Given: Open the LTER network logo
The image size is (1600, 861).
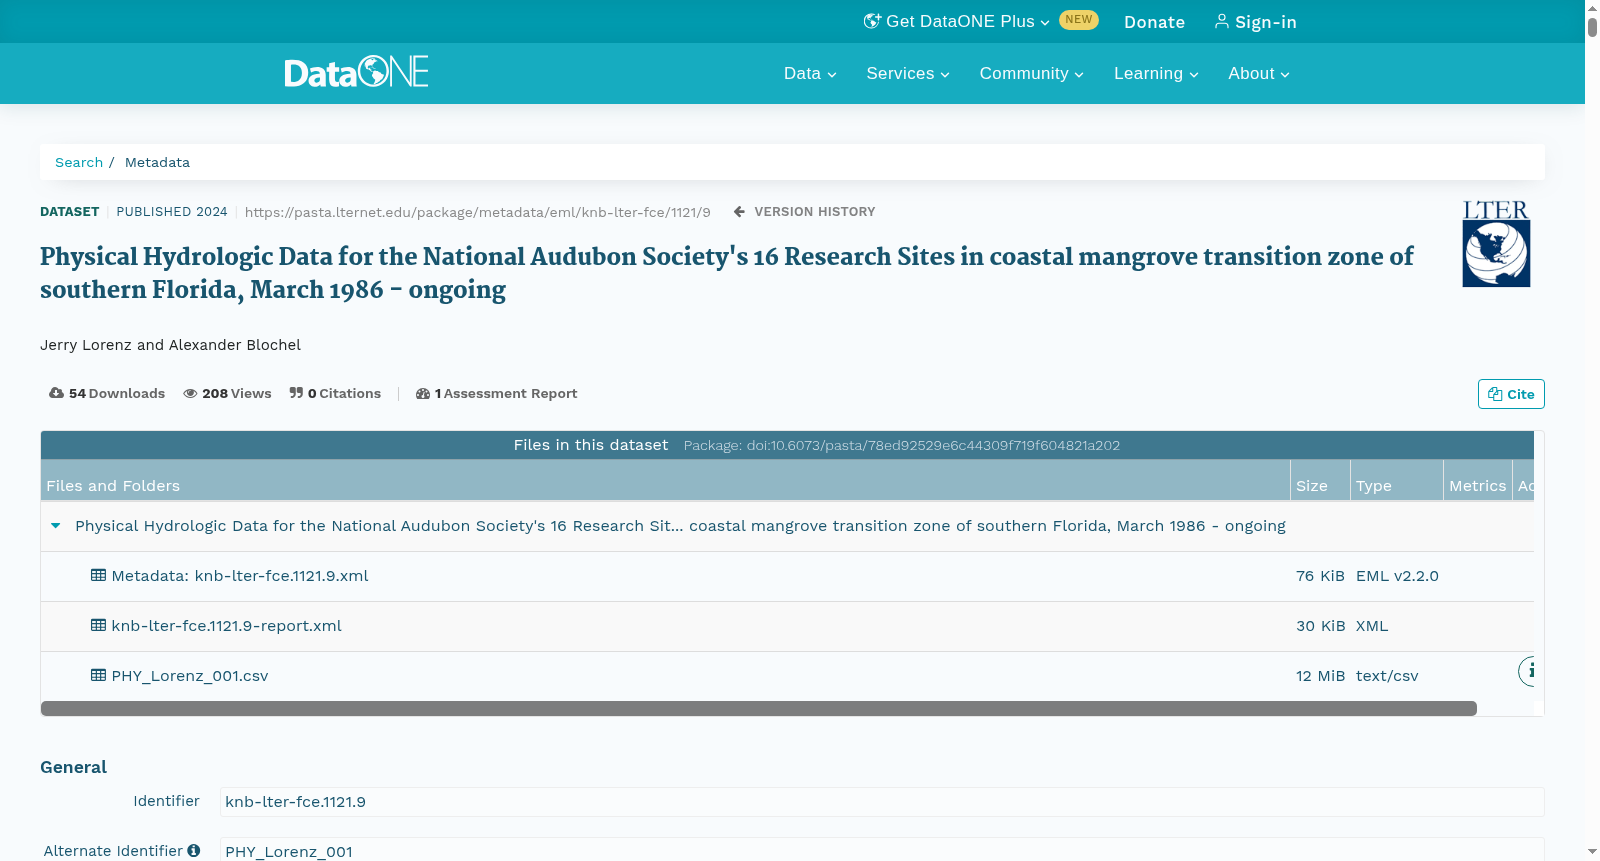Looking at the screenshot, I should [x=1496, y=243].
